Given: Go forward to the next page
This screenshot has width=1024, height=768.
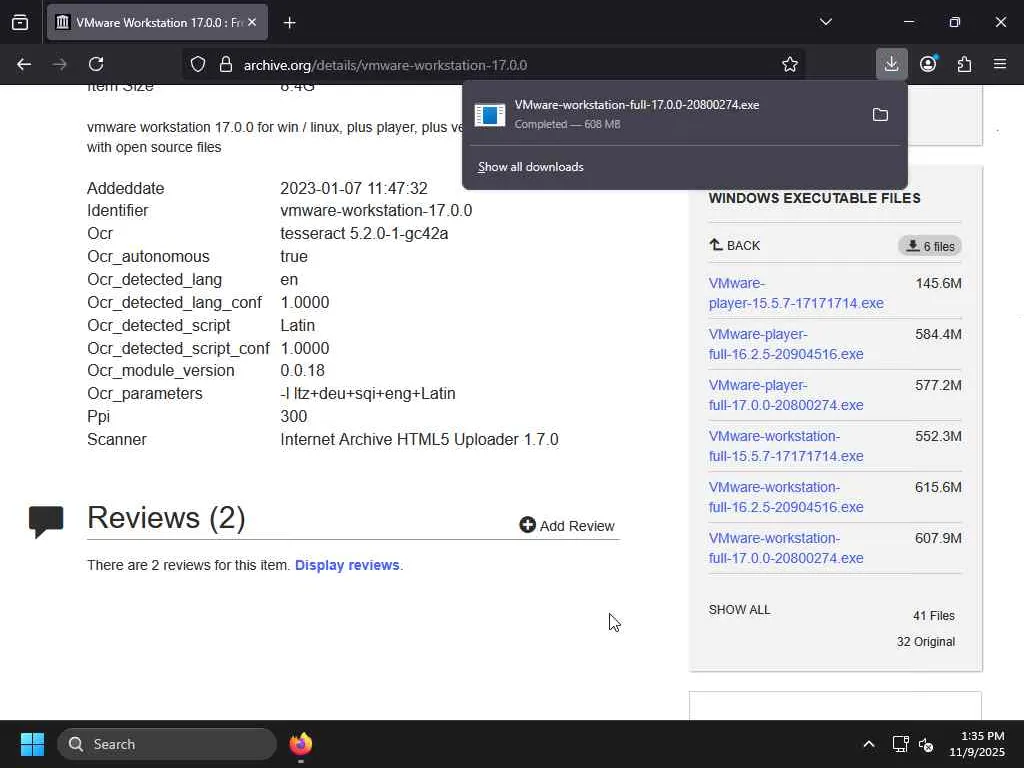Looking at the screenshot, I should click(60, 65).
